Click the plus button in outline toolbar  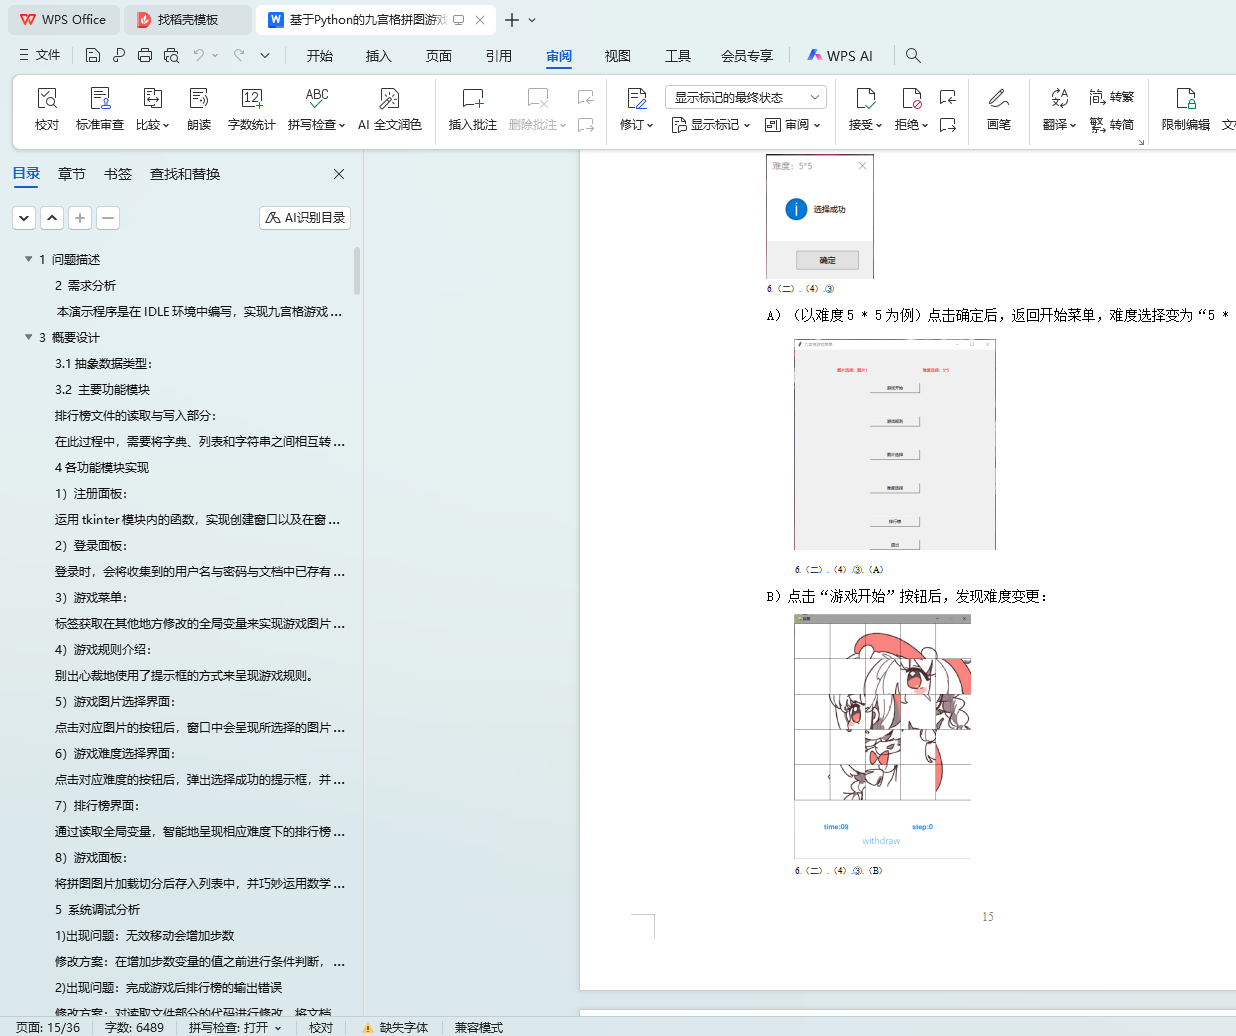click(80, 217)
